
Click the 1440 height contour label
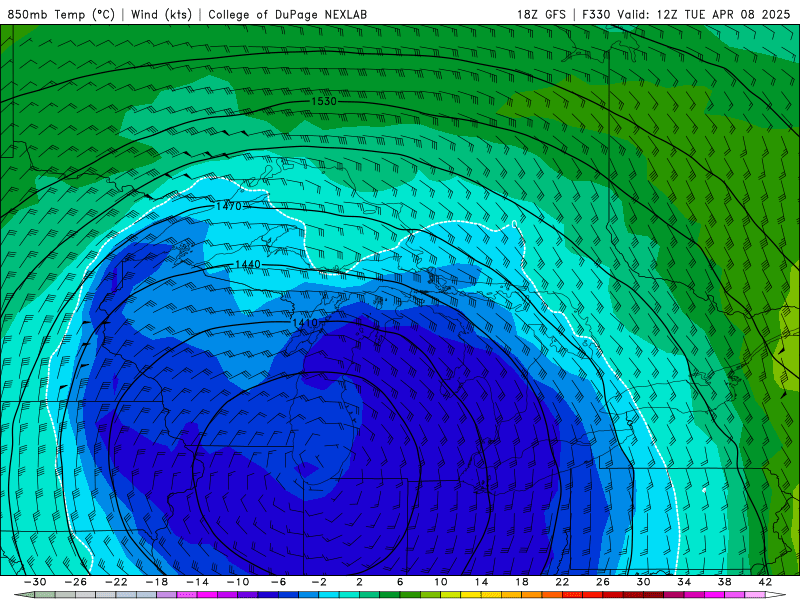[x=248, y=264]
